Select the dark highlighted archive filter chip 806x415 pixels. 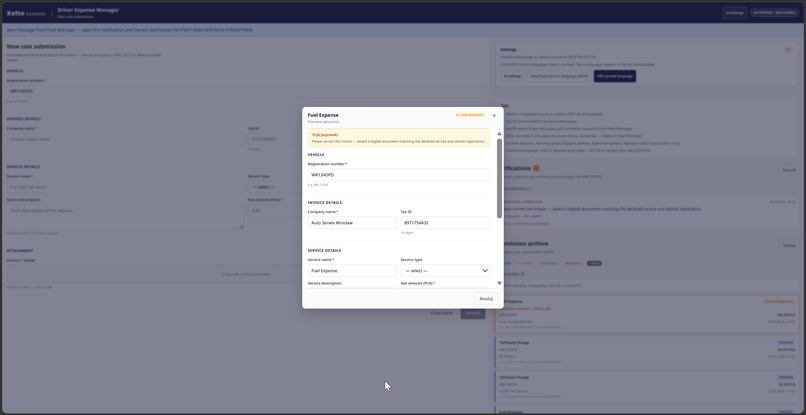pyautogui.click(x=594, y=263)
